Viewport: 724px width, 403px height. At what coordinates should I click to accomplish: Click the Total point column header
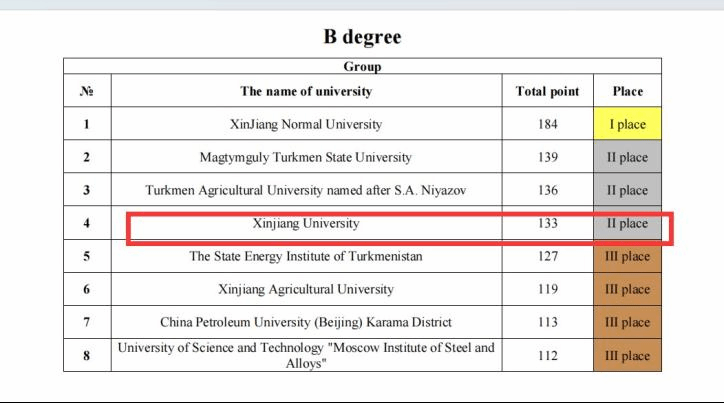pyautogui.click(x=548, y=91)
